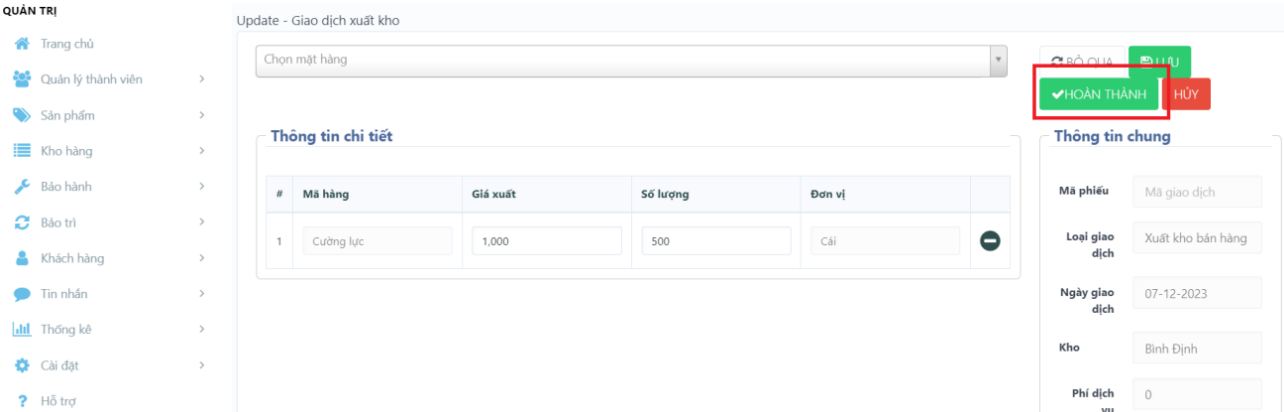Expand the Kho hàng submenu chevron
The image size is (1284, 412).
(x=202, y=151)
